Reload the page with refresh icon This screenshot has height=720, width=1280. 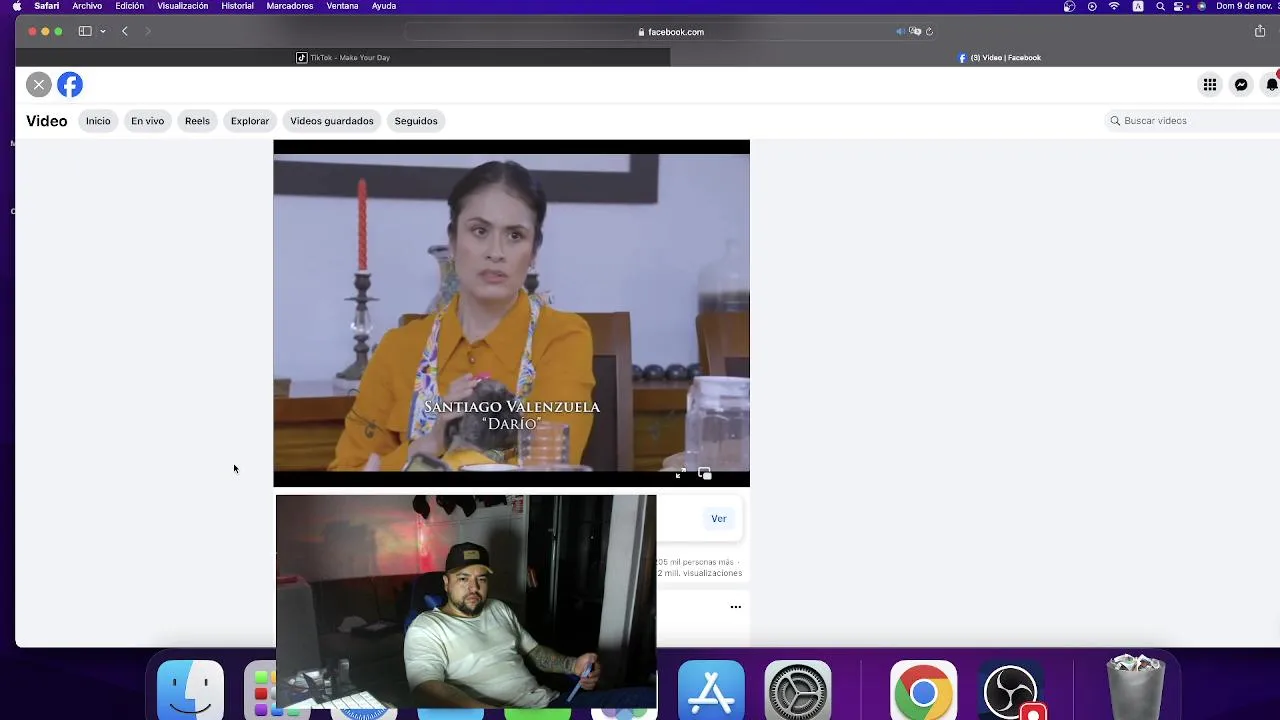point(929,32)
